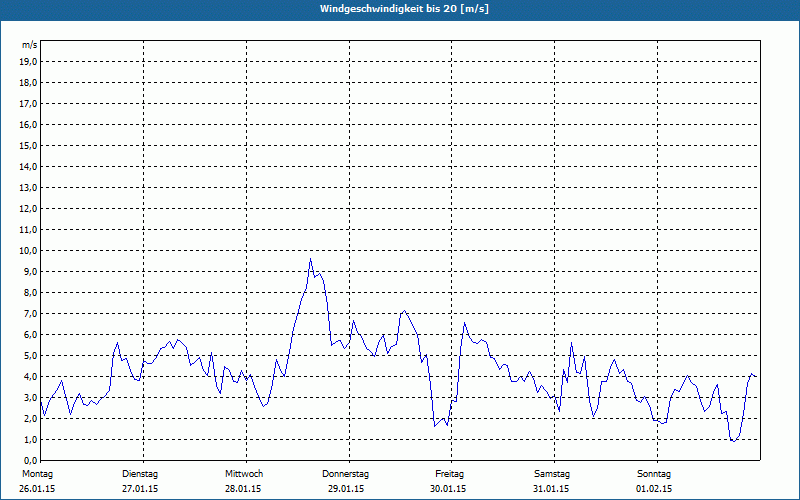Click the '3,0' y-axis label
This screenshot has height=500, width=800.
pos(30,397)
